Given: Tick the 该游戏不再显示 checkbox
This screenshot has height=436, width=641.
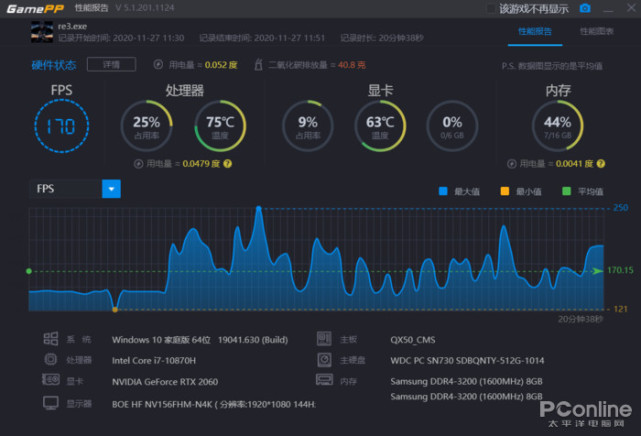Looking at the screenshot, I should click(491, 9).
